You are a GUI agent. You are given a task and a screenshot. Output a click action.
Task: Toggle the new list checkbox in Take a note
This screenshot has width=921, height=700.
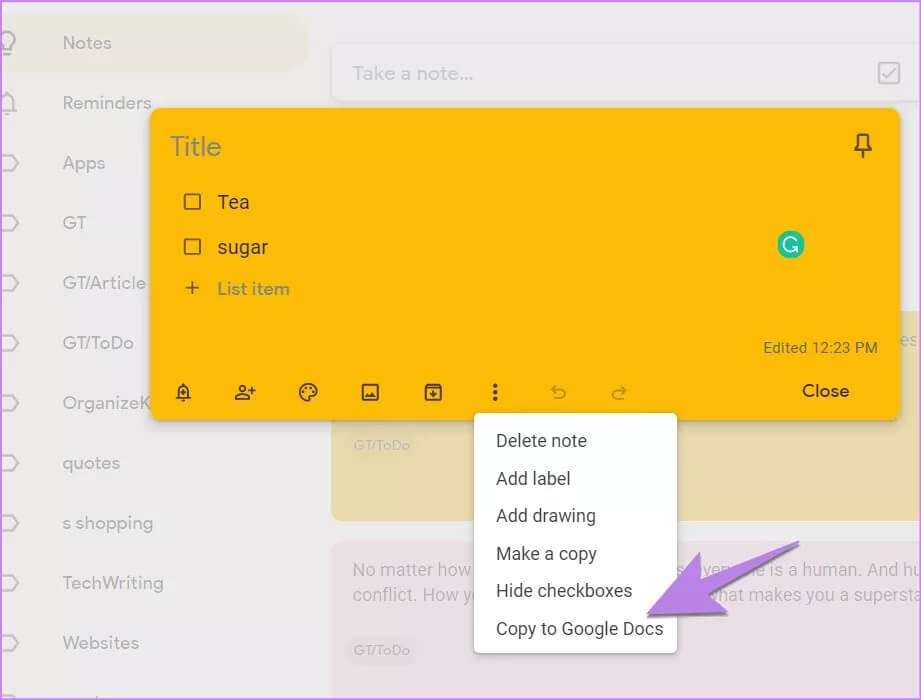click(x=887, y=73)
